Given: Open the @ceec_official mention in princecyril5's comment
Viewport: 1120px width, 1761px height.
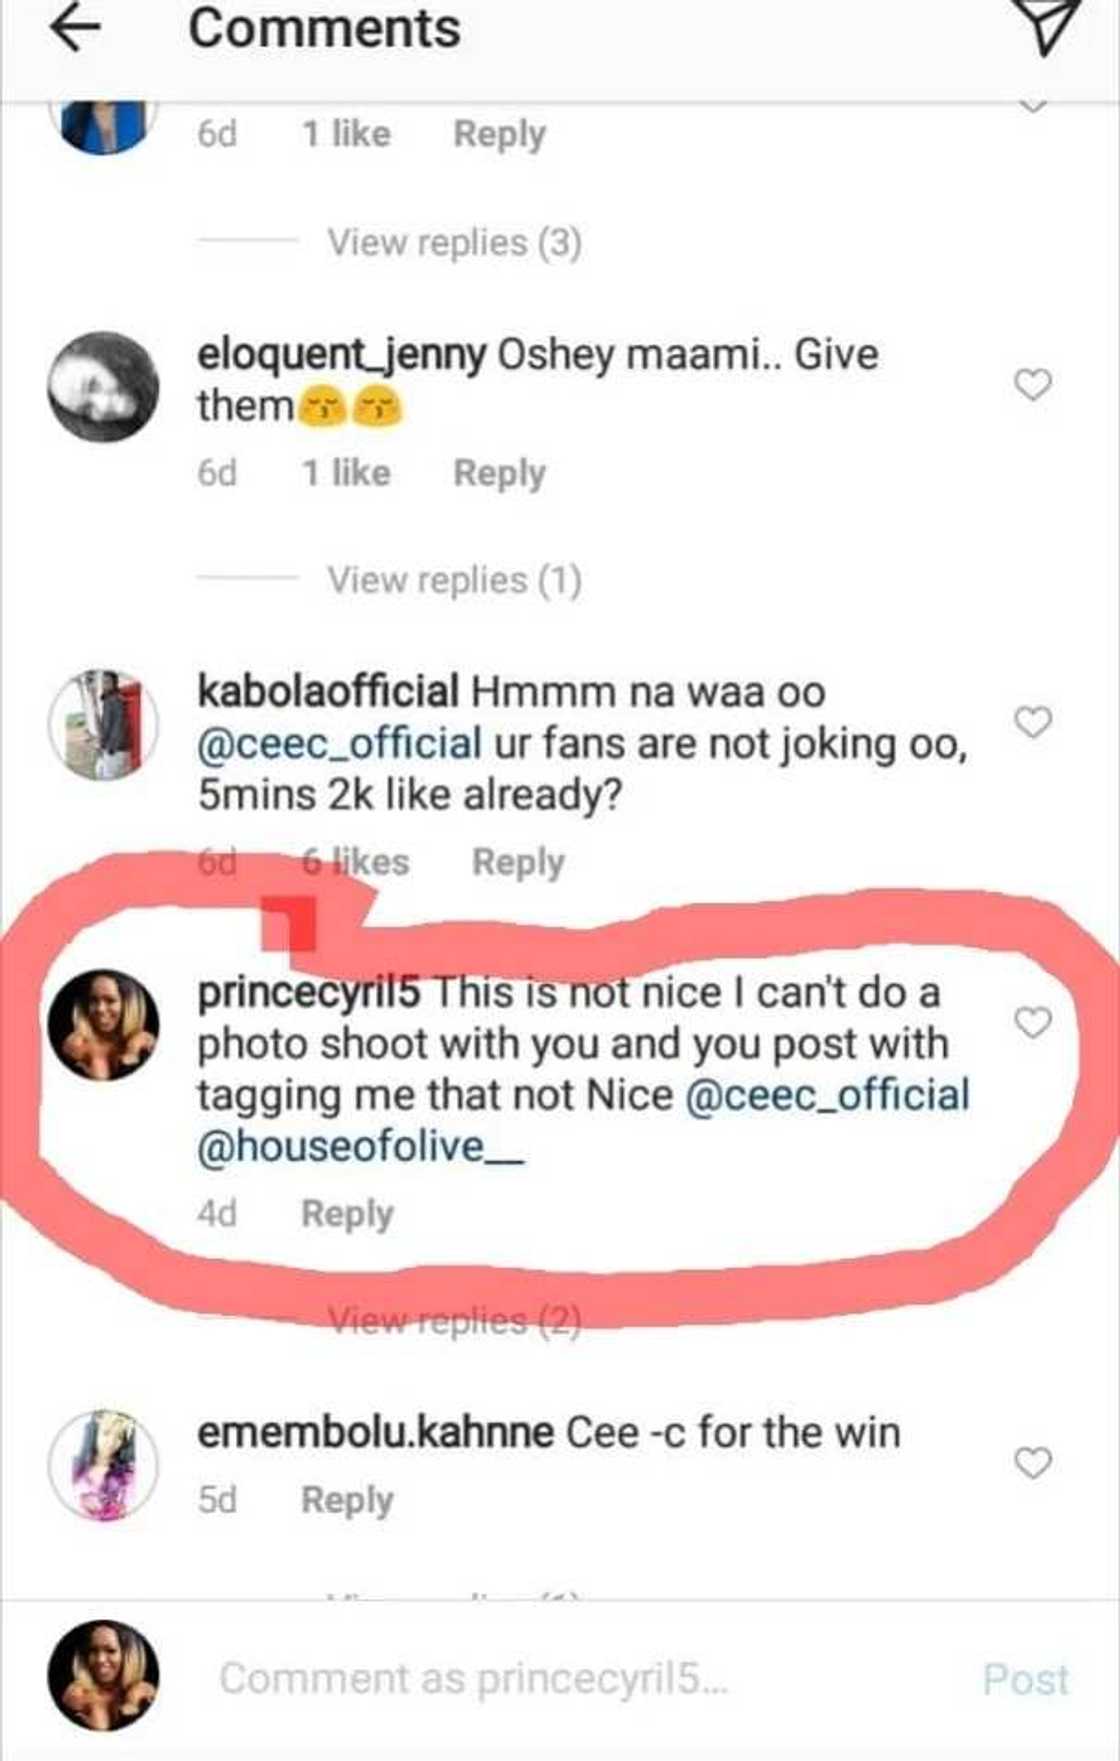Looking at the screenshot, I should [832, 1094].
